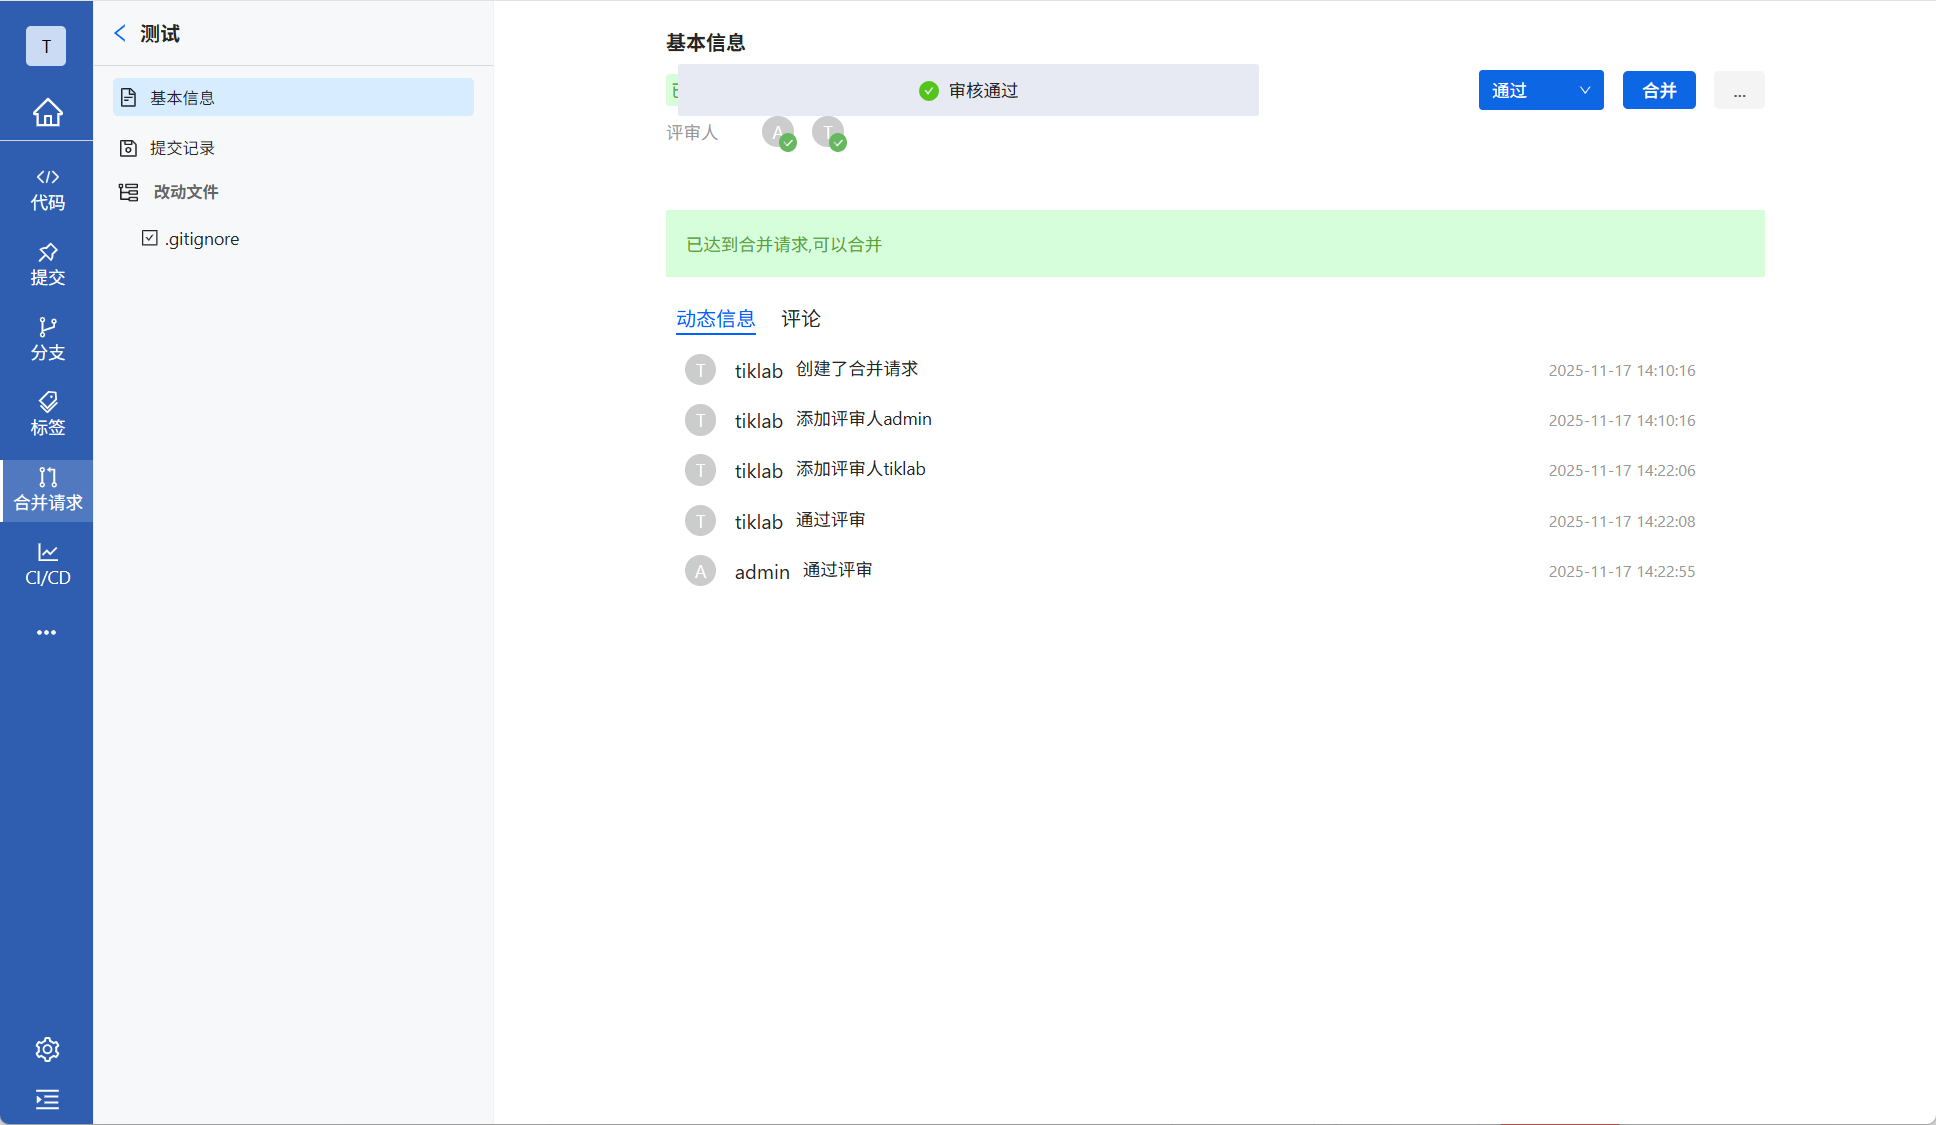Click the 改动文件 tree item
This screenshot has width=1936, height=1125.
click(185, 192)
